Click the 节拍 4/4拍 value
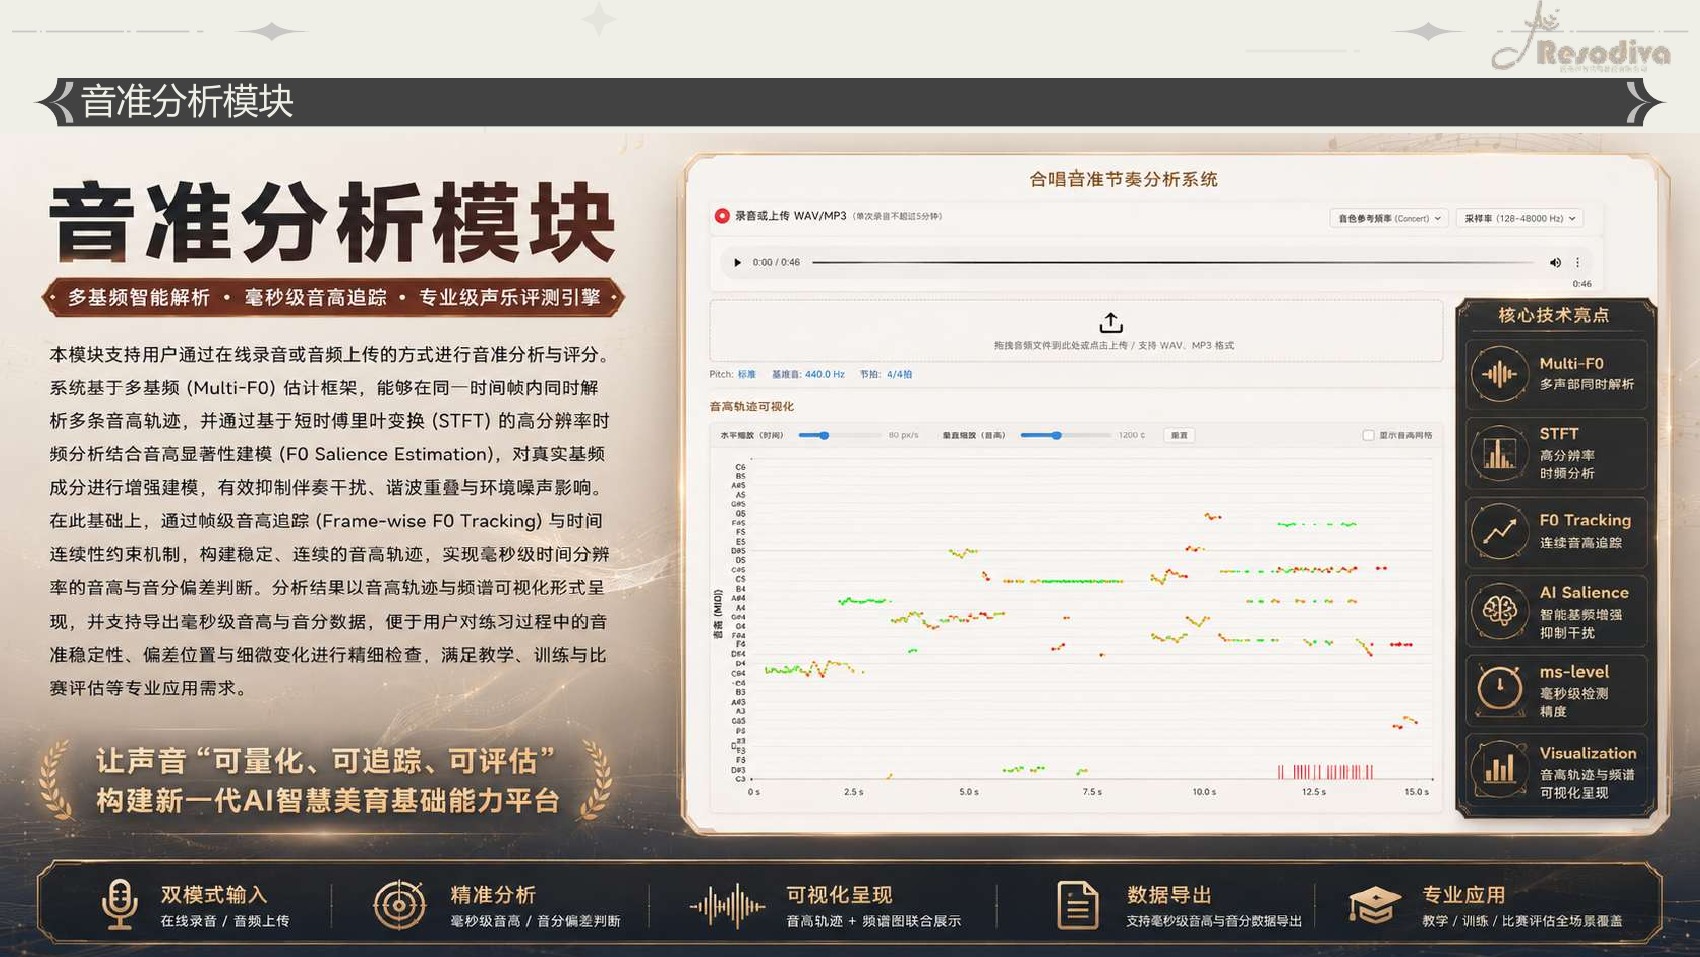Viewport: 1700px width, 957px height. tap(899, 374)
